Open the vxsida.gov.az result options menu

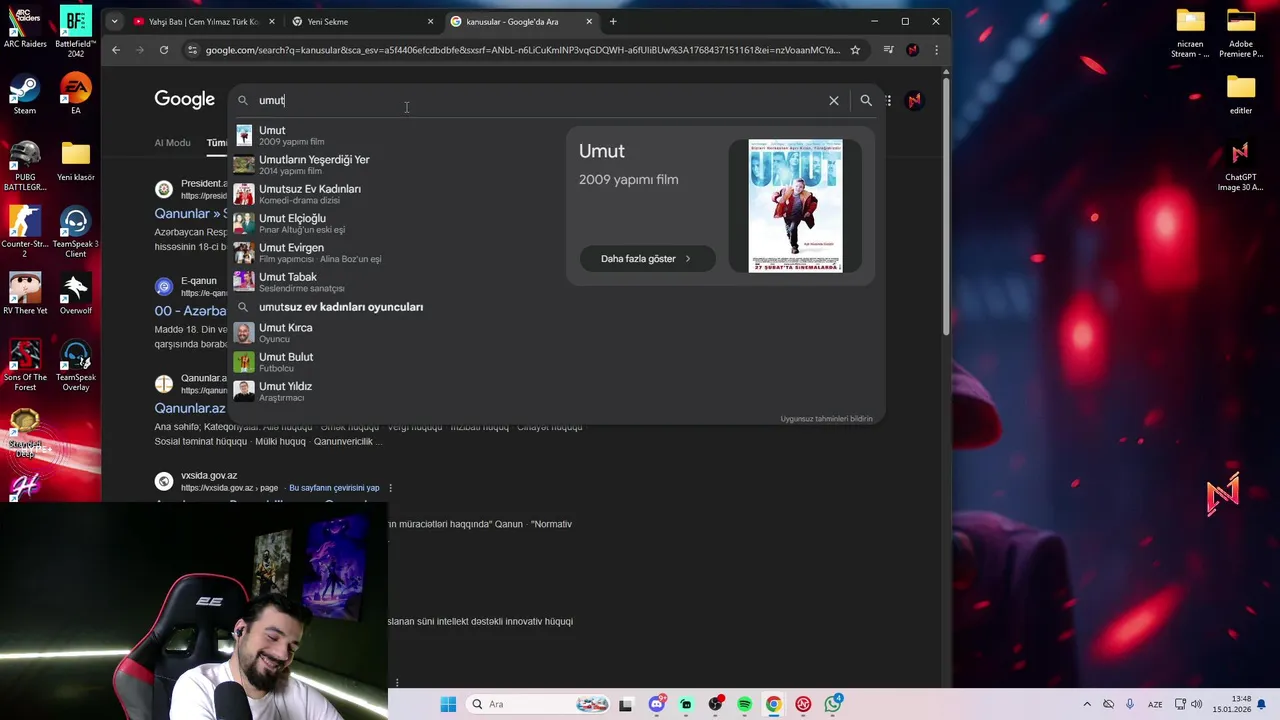coord(390,488)
